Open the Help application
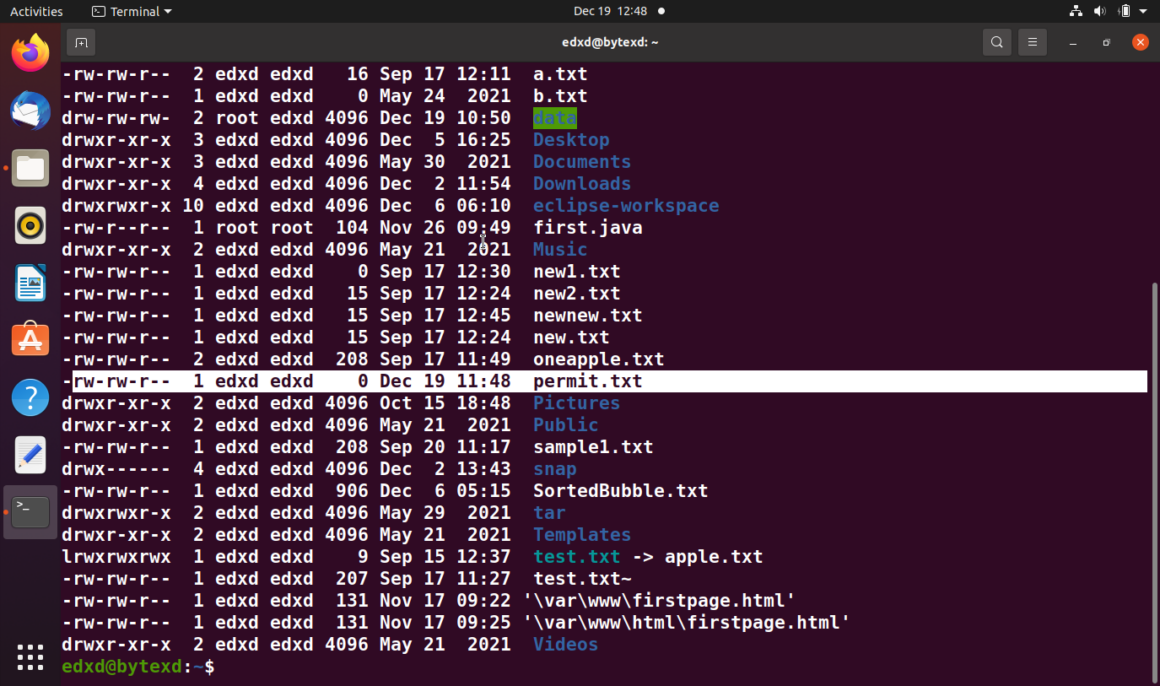Image resolution: width=1160 pixels, height=686 pixels. coord(29,397)
